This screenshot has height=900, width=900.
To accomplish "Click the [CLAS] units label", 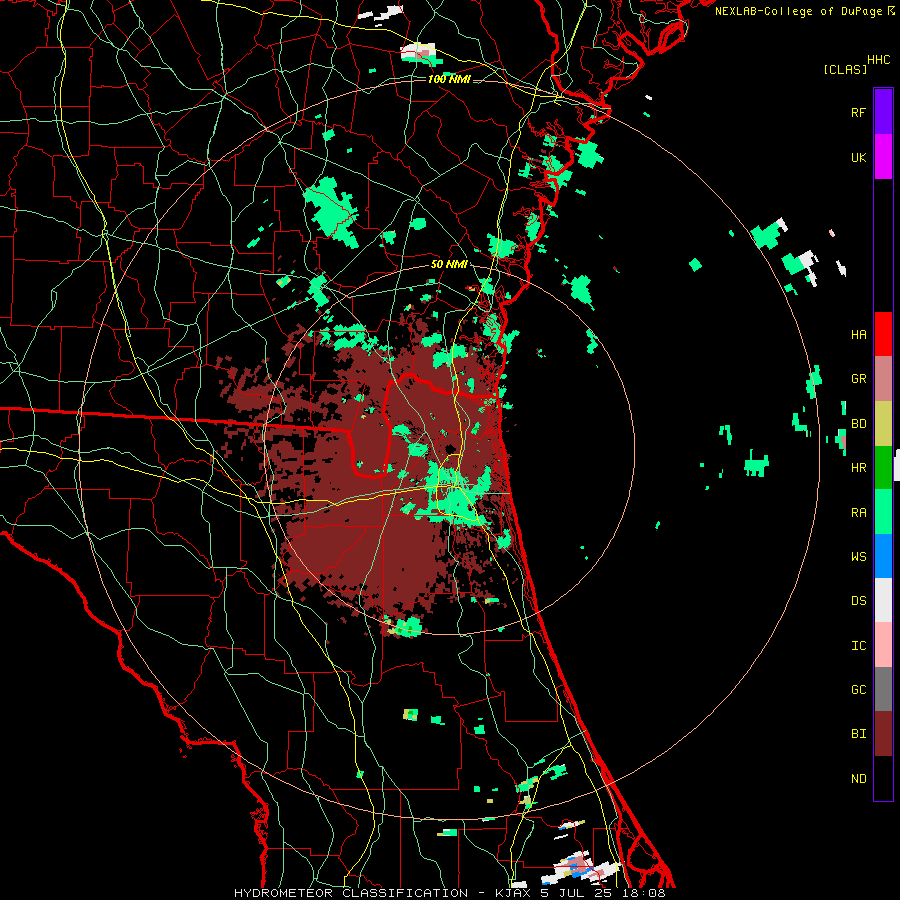I will (845, 69).
